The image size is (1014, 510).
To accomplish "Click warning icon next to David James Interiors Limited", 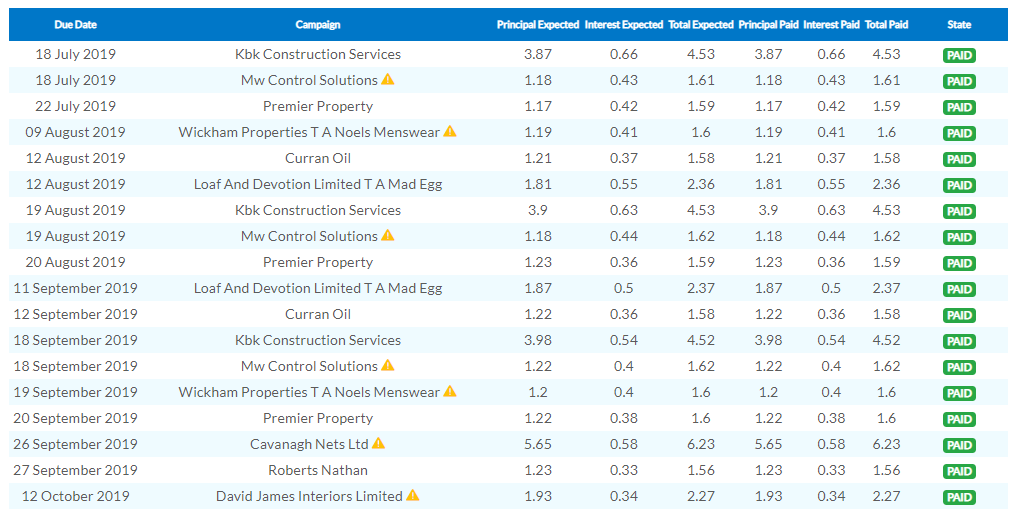I will [x=413, y=496].
